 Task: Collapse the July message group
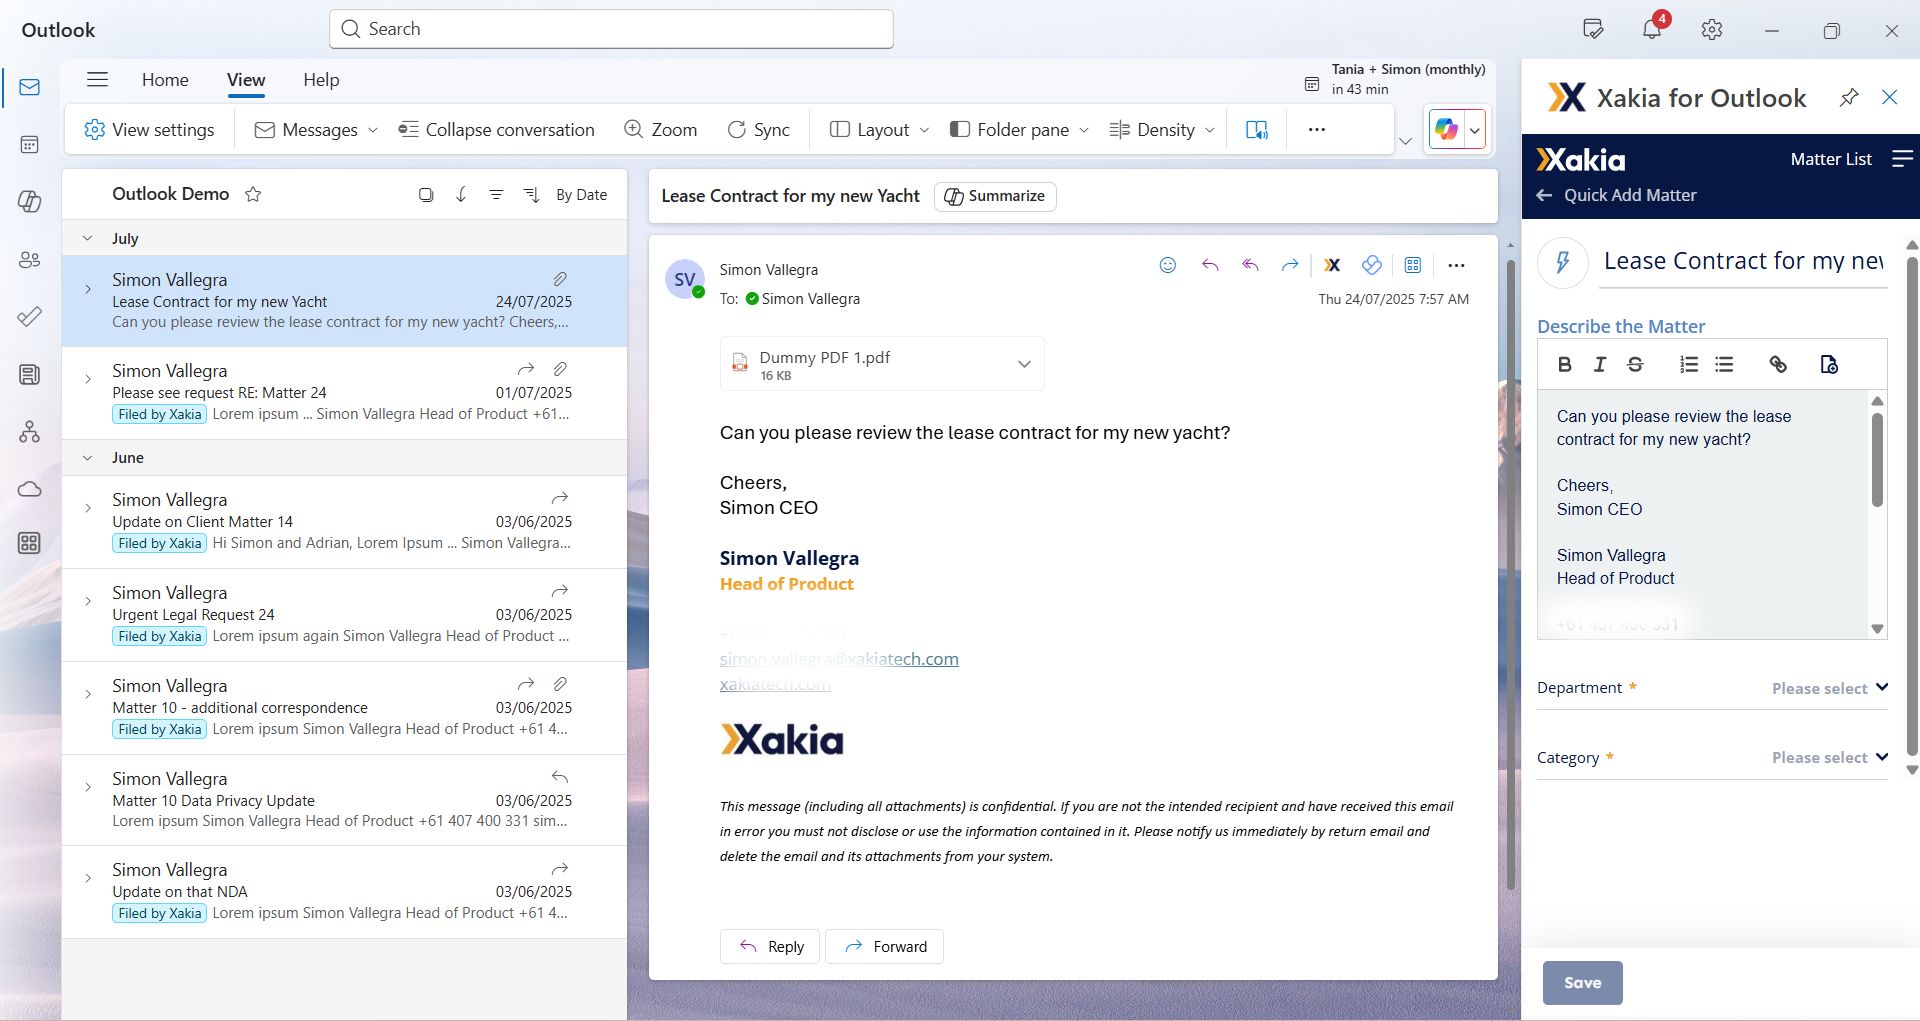pos(88,239)
